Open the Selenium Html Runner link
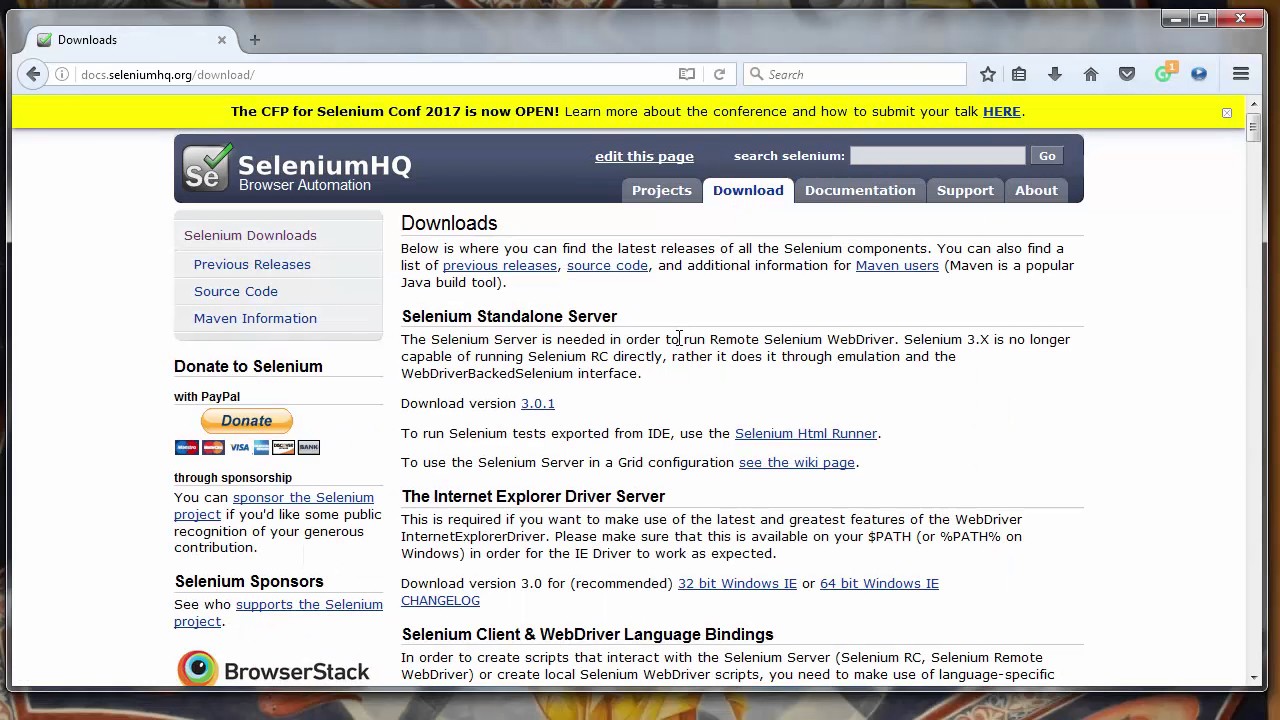 (806, 433)
